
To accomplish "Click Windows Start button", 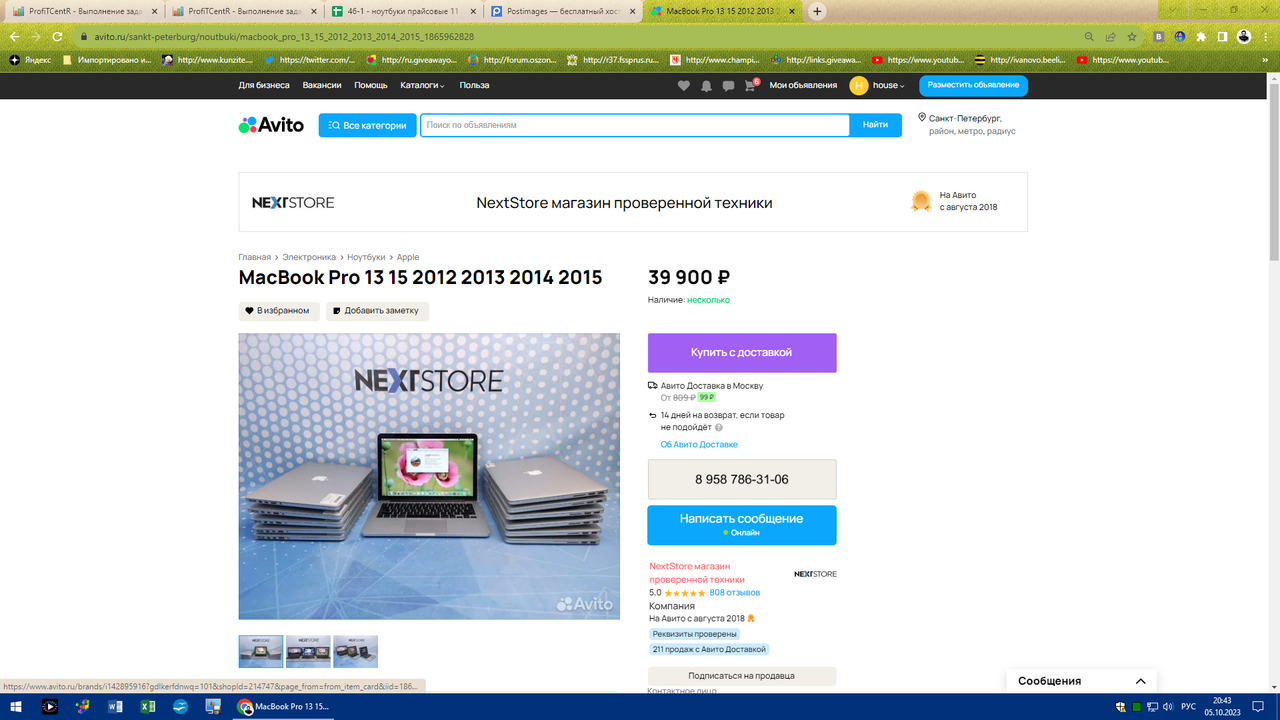I will [x=16, y=706].
